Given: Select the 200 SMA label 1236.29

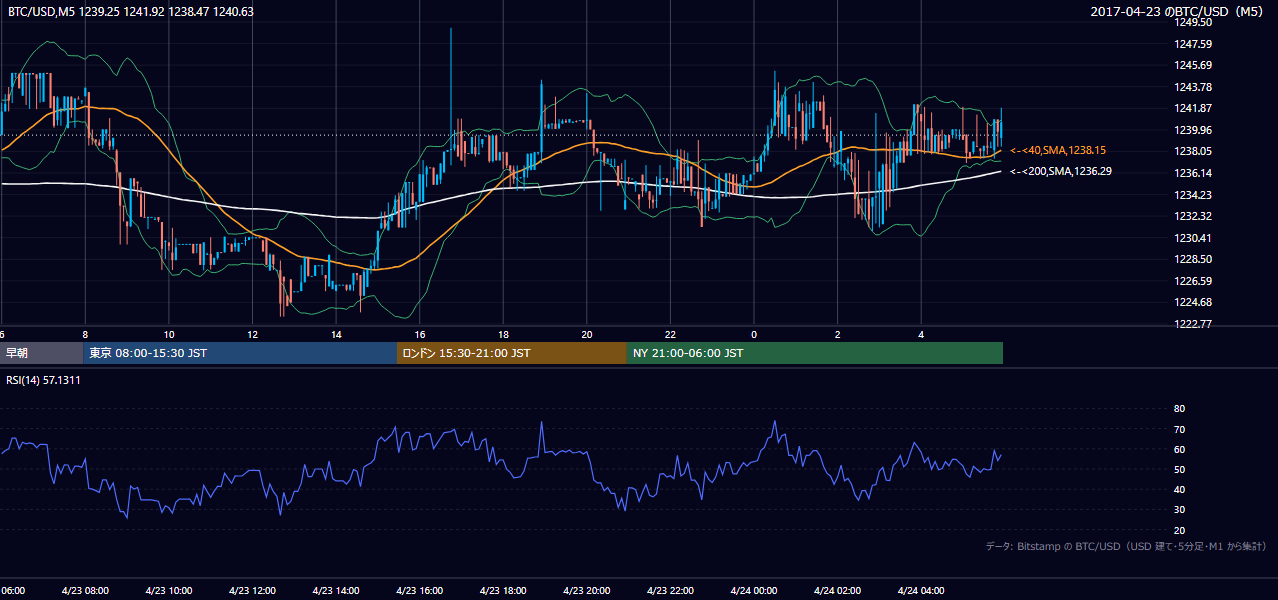Looking at the screenshot, I should point(1061,171).
